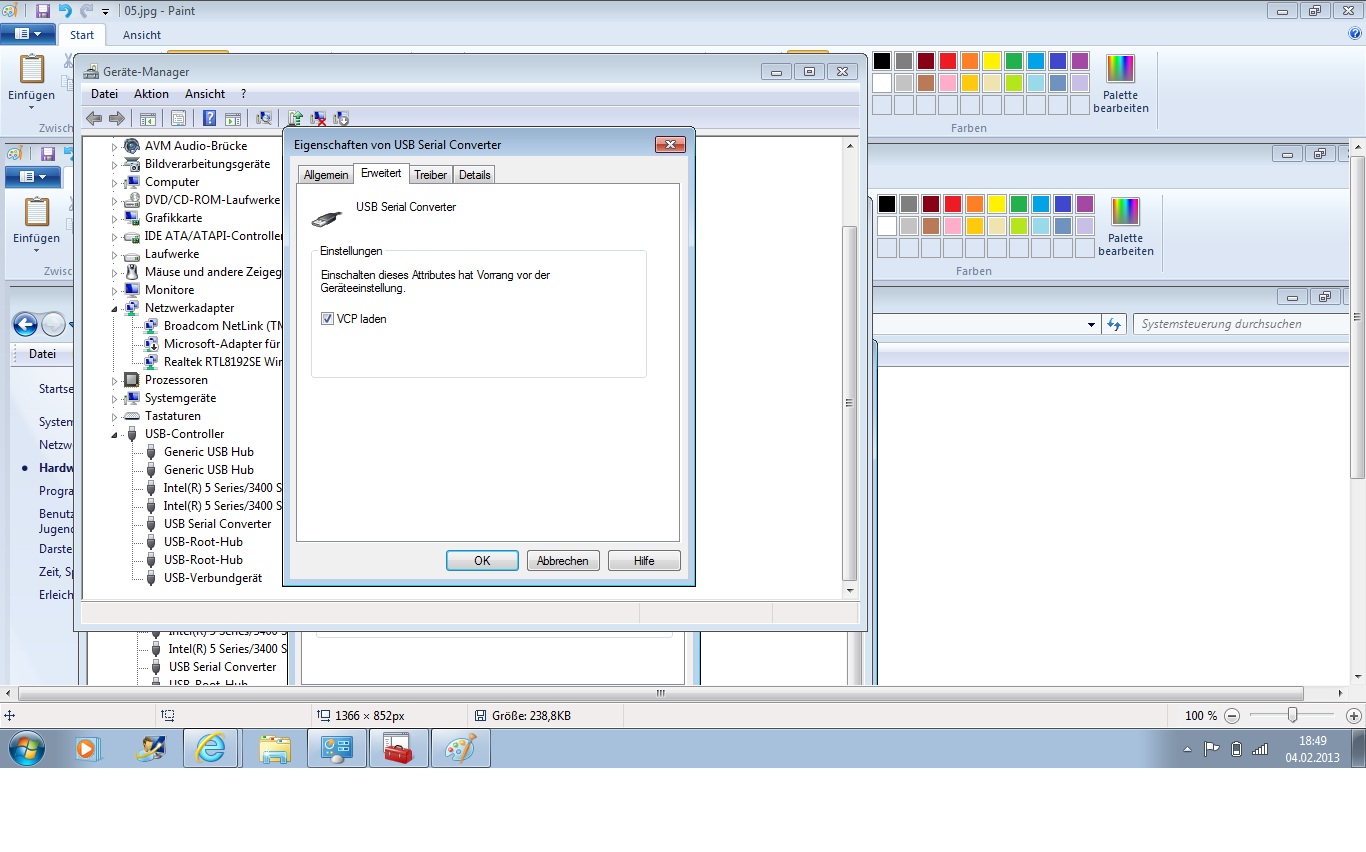This screenshot has width=1366, height=852.
Task: Open the red toolbox taskbar icon
Action: pos(399,747)
